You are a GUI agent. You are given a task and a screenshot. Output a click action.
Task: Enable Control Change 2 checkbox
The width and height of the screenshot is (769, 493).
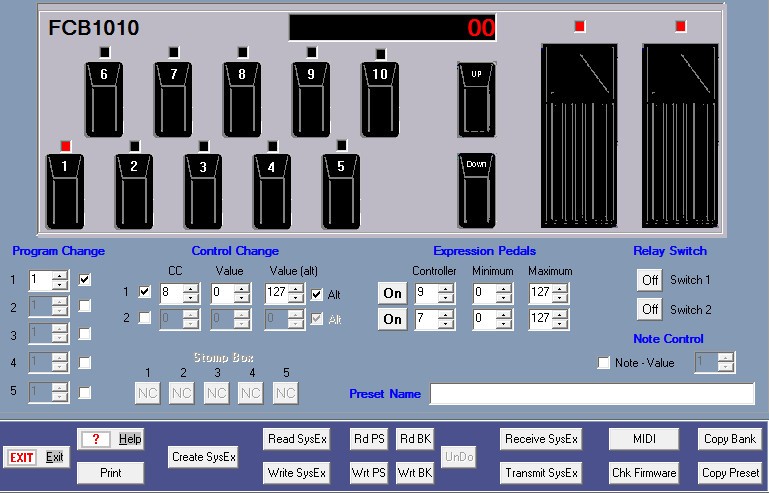[x=145, y=318]
